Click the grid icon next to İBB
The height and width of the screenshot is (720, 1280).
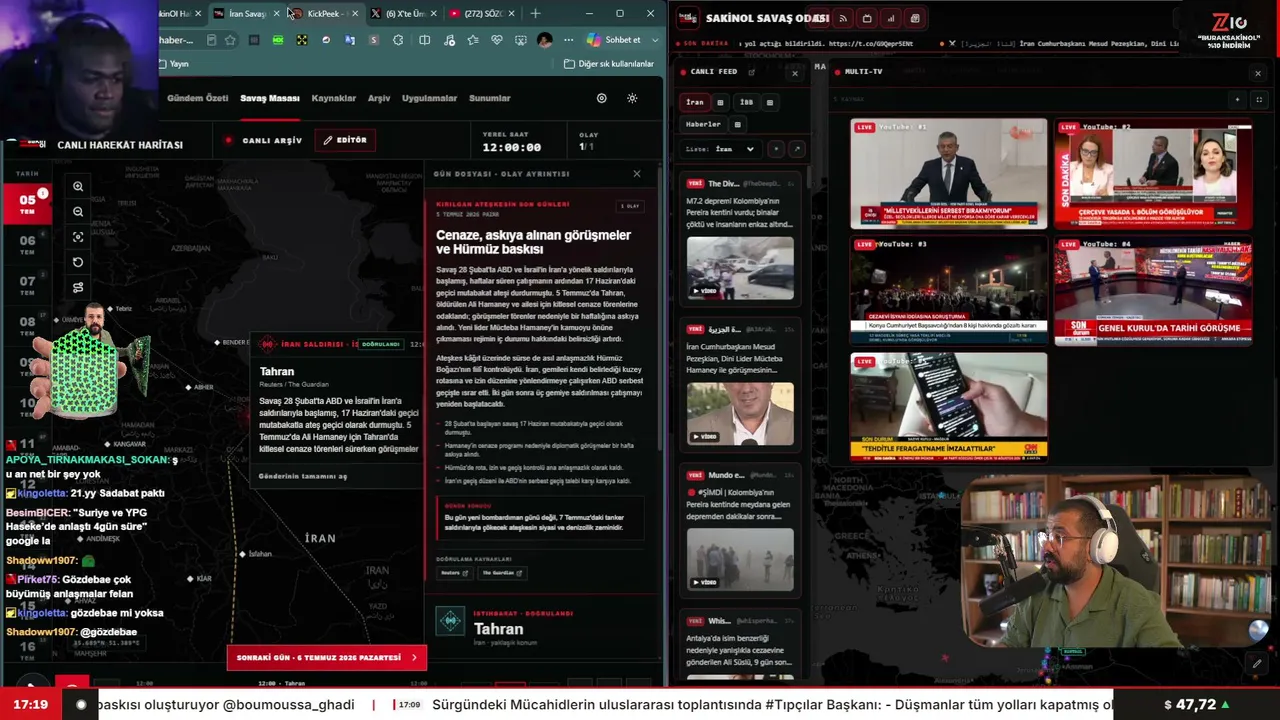click(769, 102)
